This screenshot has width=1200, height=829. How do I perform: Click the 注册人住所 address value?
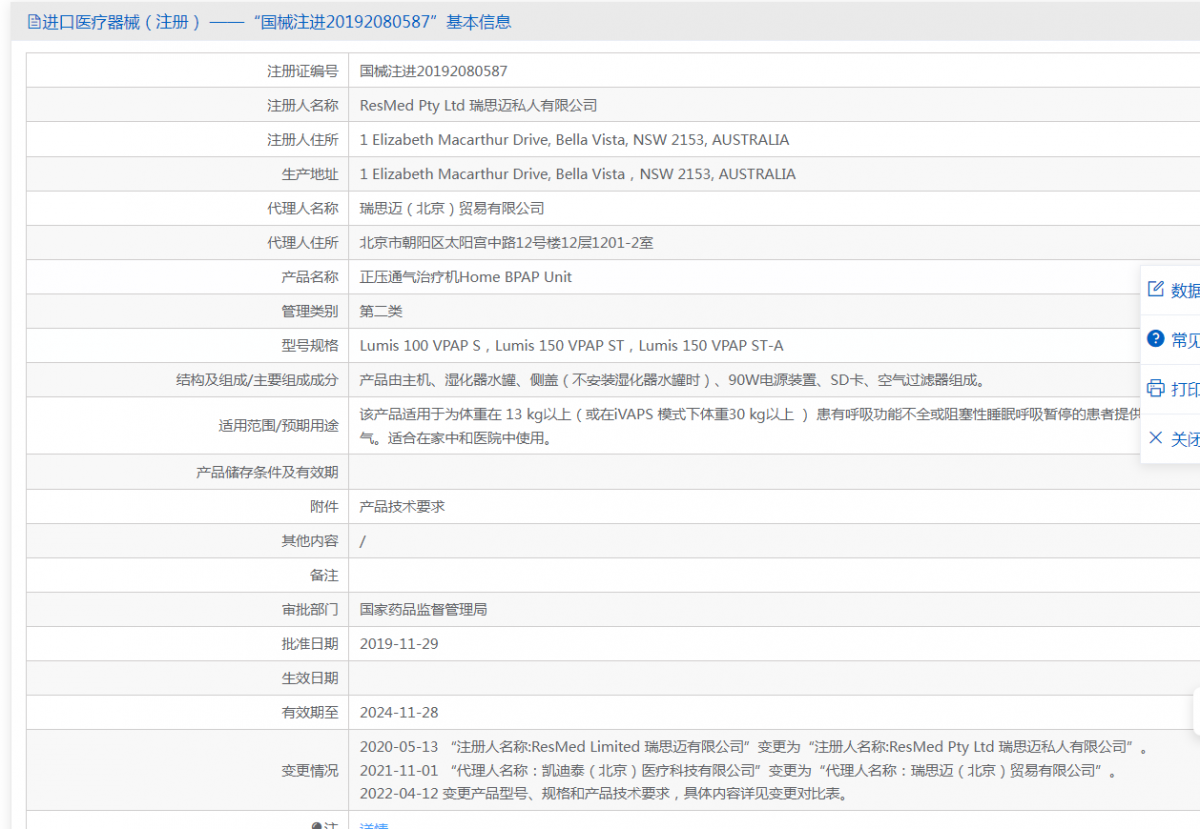(574, 140)
